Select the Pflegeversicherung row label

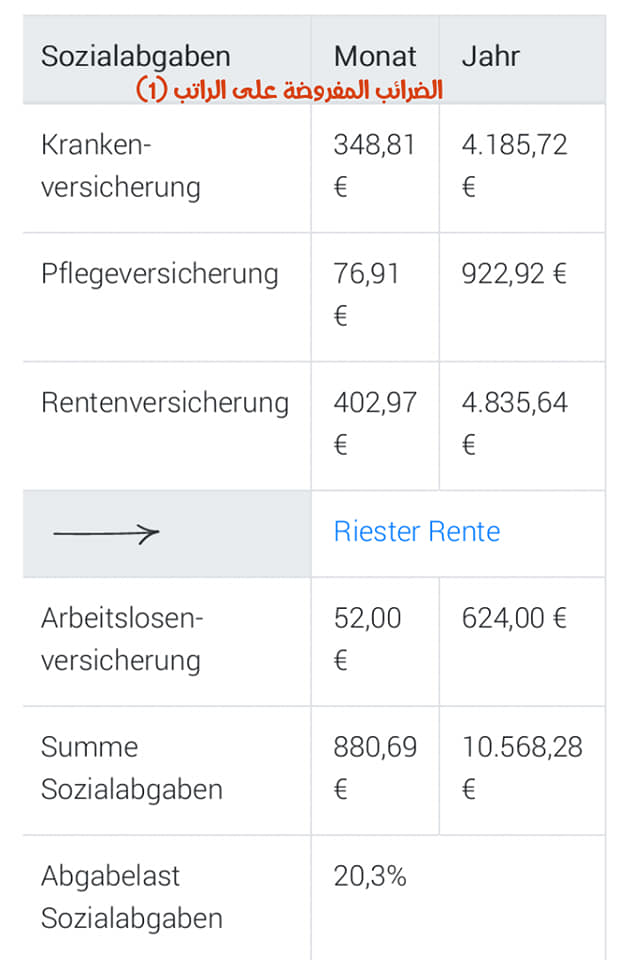coord(160,274)
